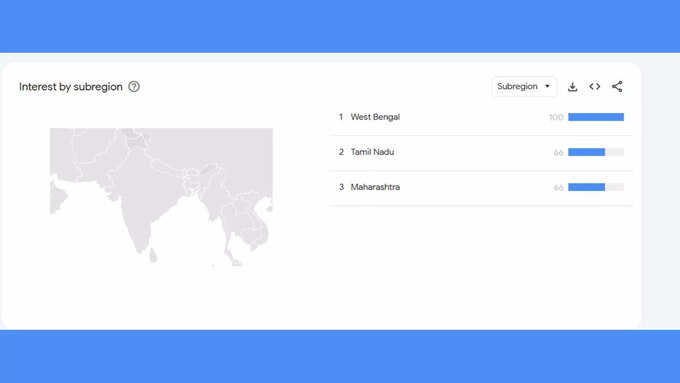Image resolution: width=680 pixels, height=383 pixels.
Task: Click Sri Lanka on the map
Action: pos(153,255)
